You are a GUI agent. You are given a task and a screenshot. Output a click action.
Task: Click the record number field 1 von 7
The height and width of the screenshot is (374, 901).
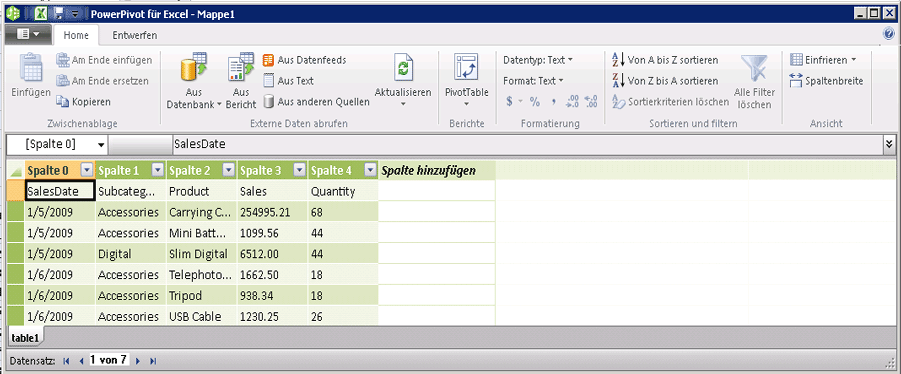tap(109, 360)
